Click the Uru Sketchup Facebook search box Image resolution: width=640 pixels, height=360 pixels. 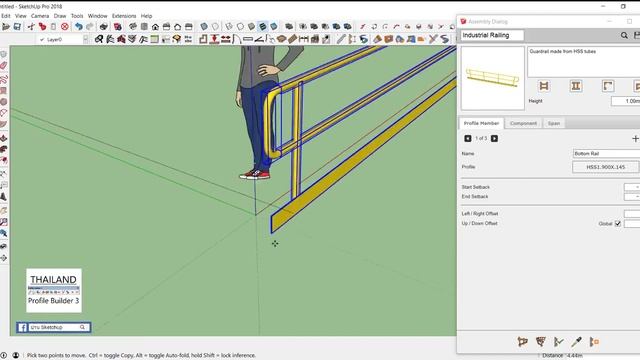click(58, 327)
